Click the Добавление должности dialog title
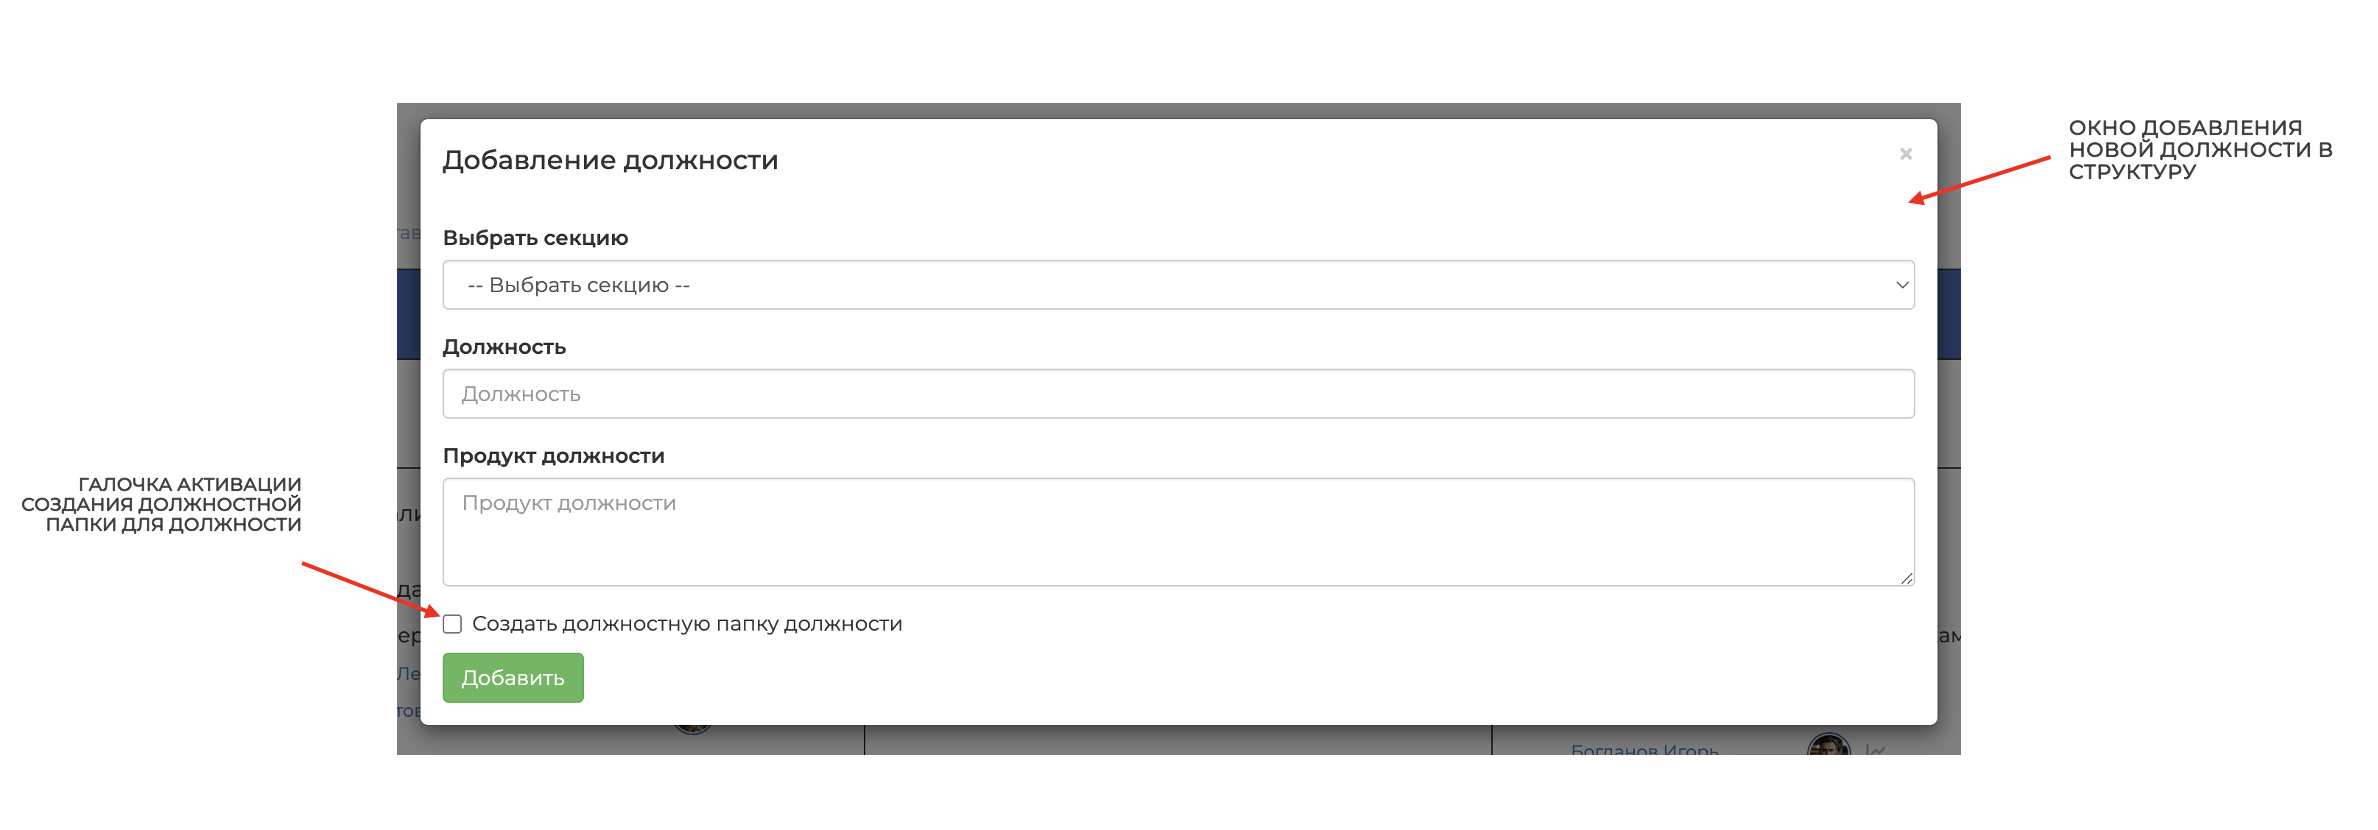2378x830 pixels. 610,160
